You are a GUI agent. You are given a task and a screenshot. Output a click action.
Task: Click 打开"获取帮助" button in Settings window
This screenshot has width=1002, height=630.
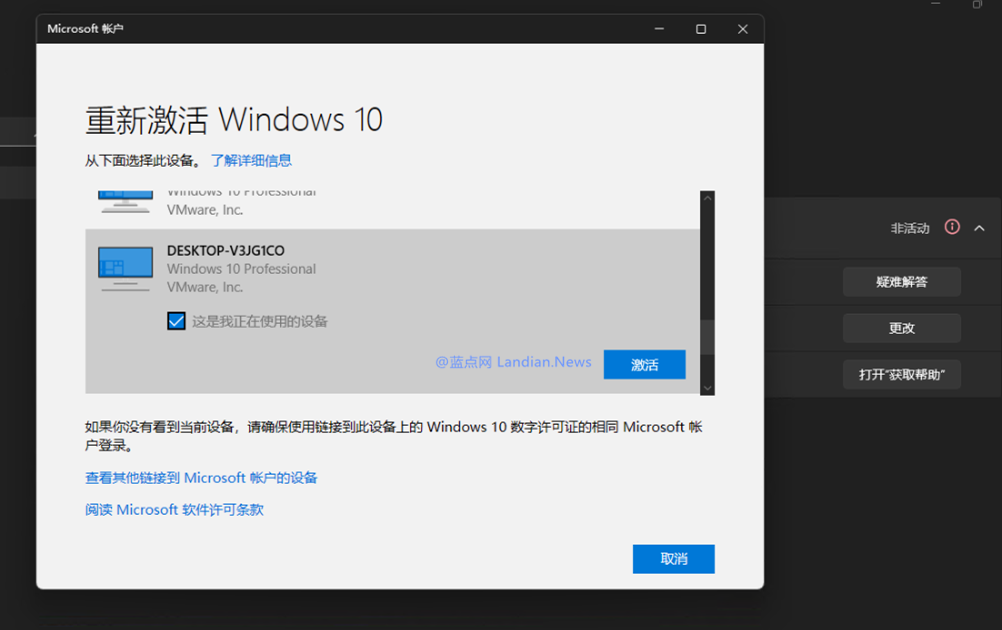pyautogui.click(x=902, y=374)
